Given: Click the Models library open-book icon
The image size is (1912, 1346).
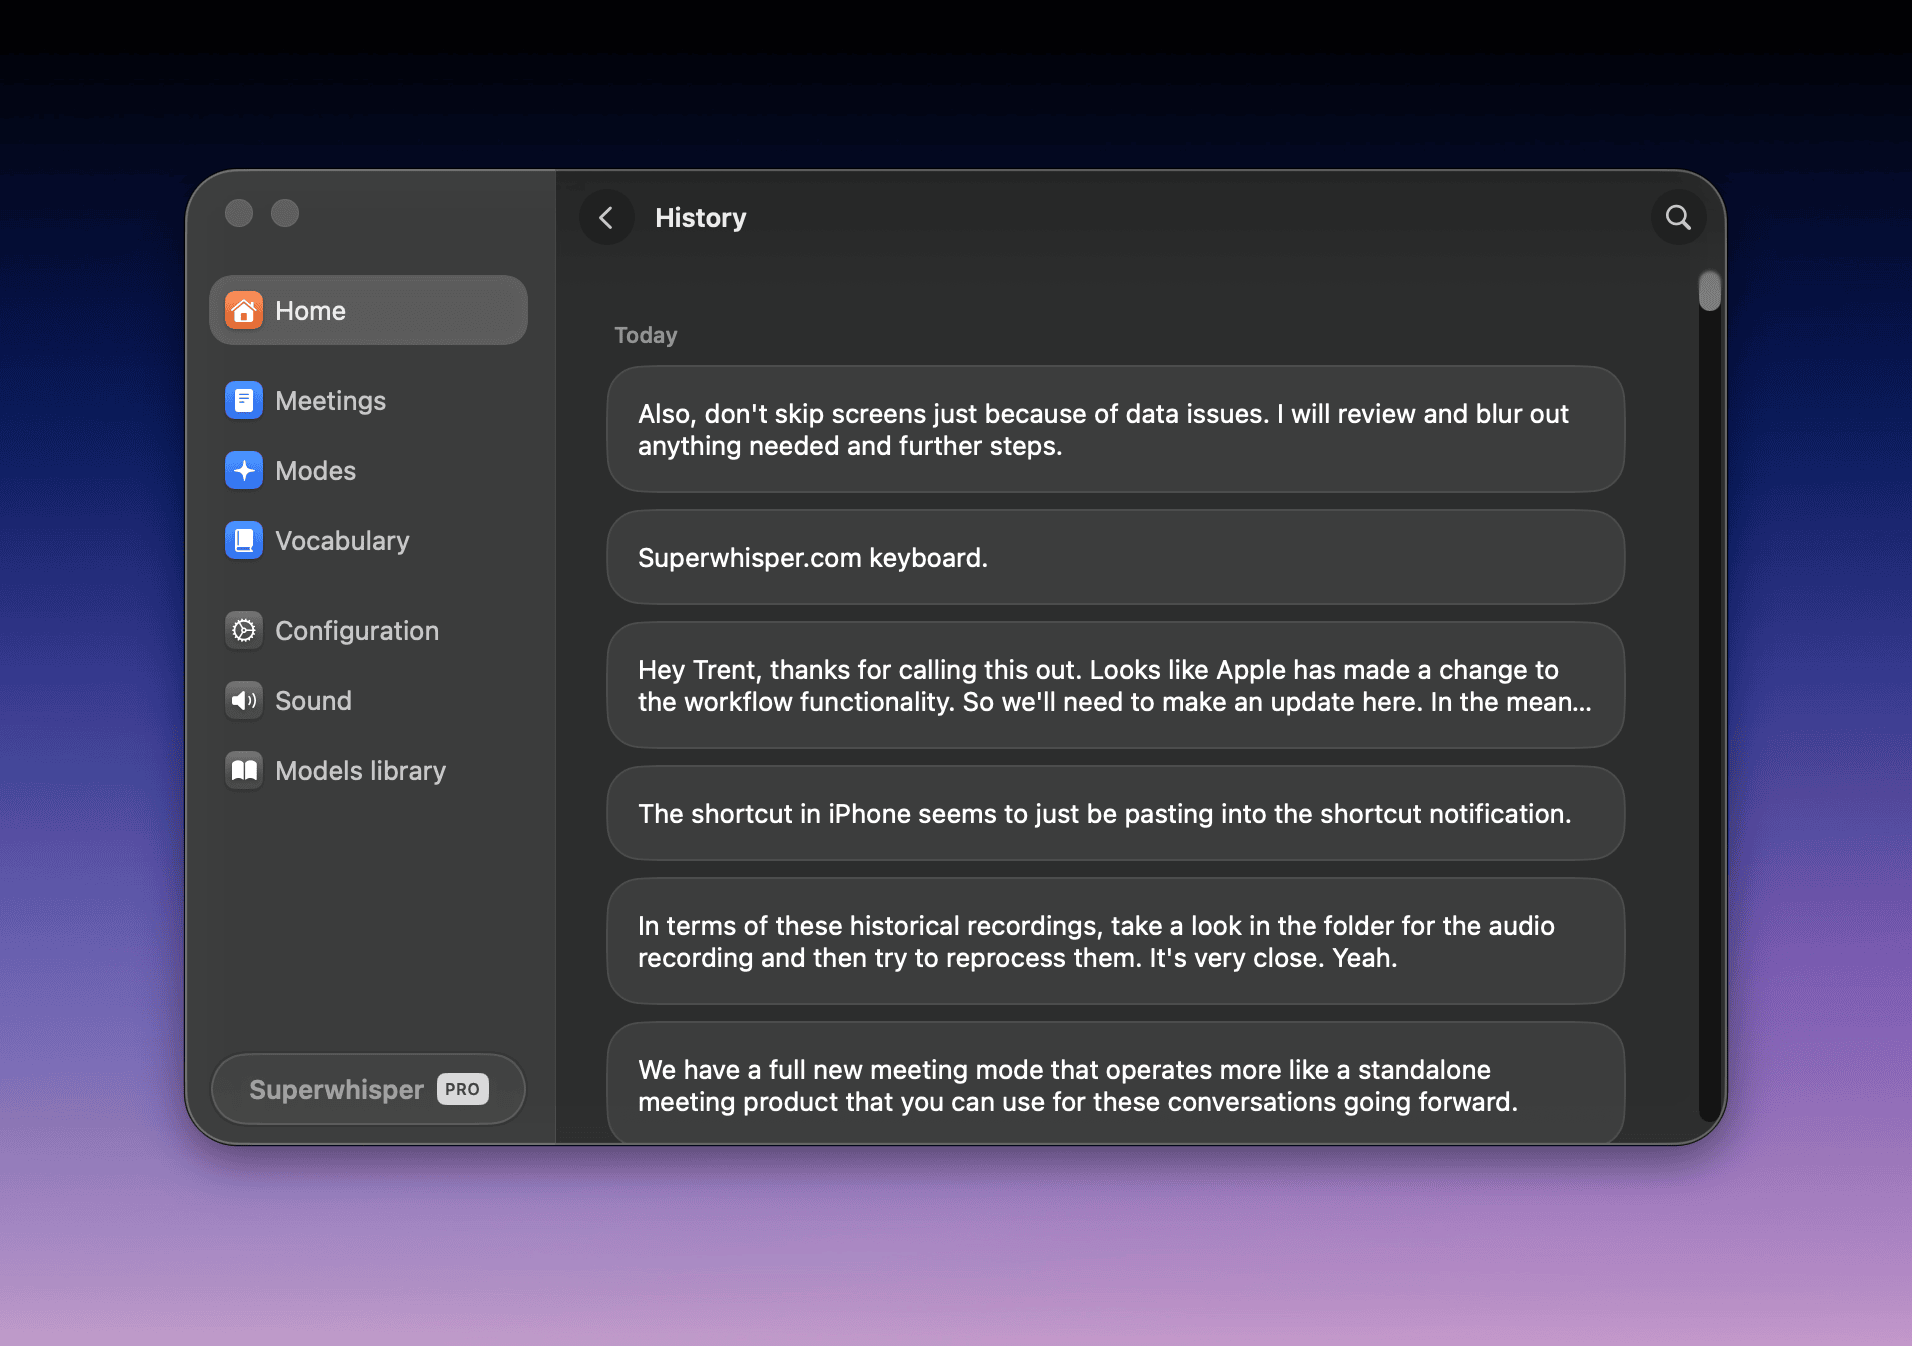Looking at the screenshot, I should (244, 771).
